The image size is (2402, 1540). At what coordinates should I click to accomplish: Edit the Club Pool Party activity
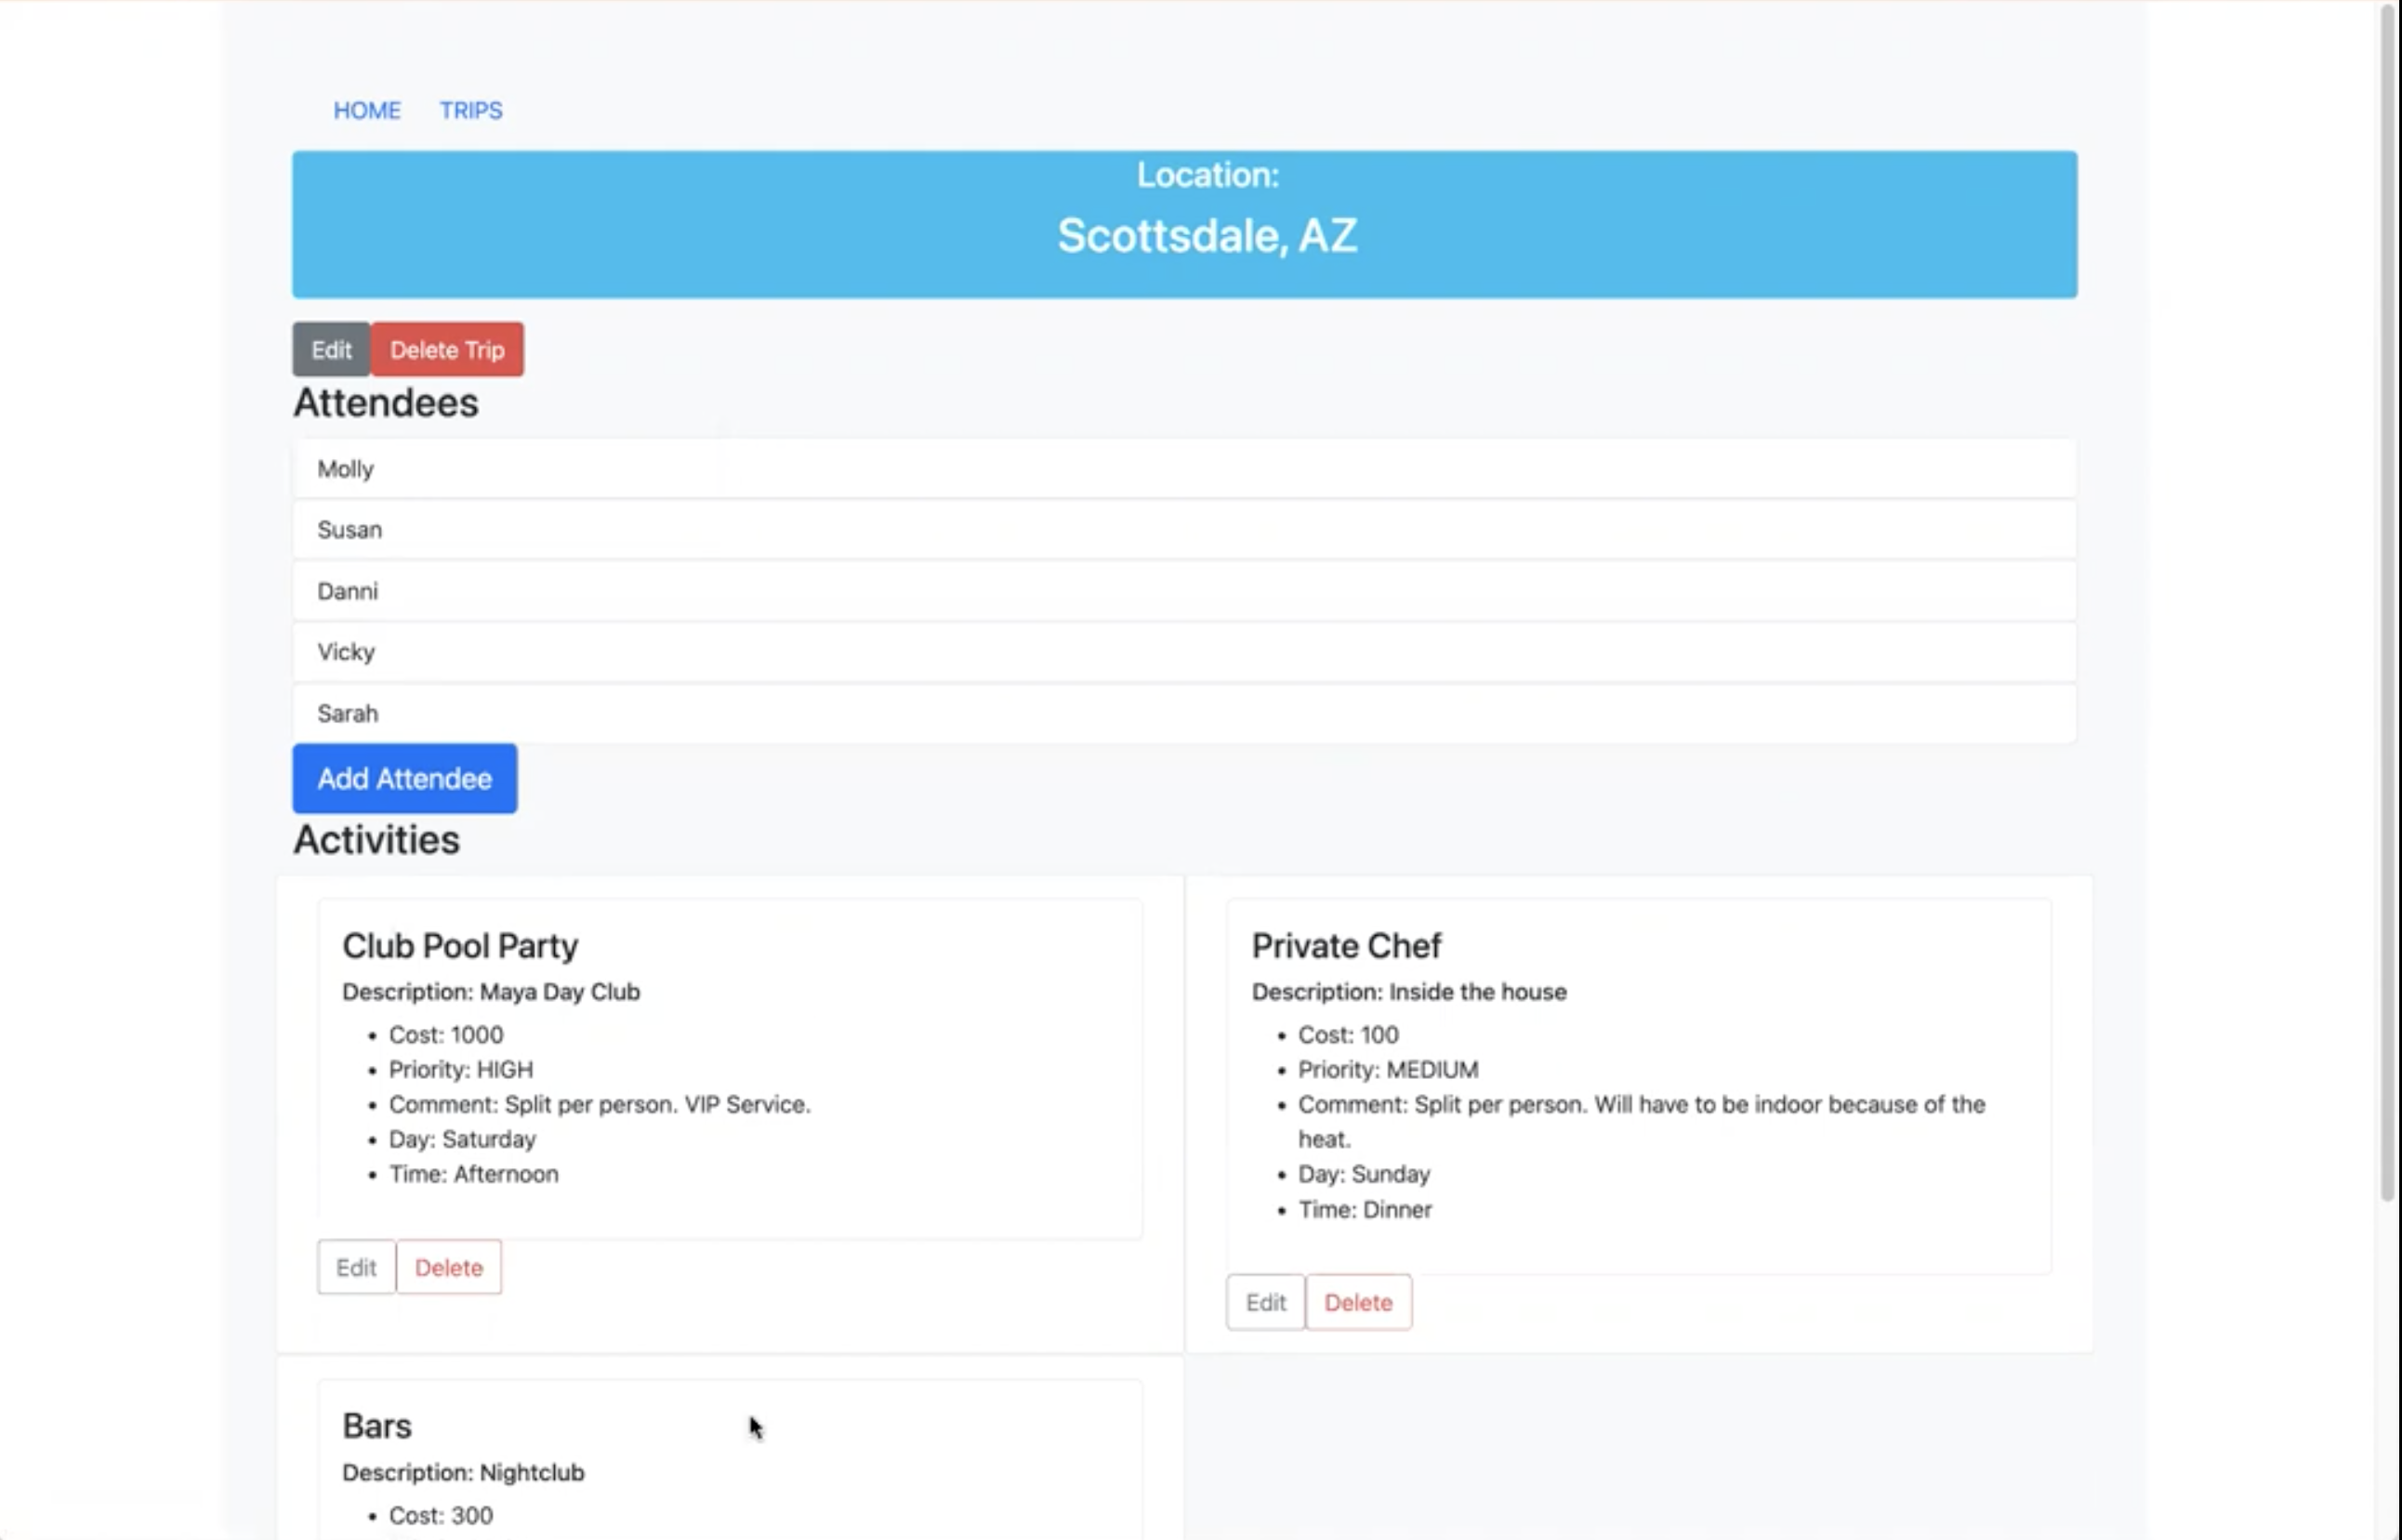[x=356, y=1268]
